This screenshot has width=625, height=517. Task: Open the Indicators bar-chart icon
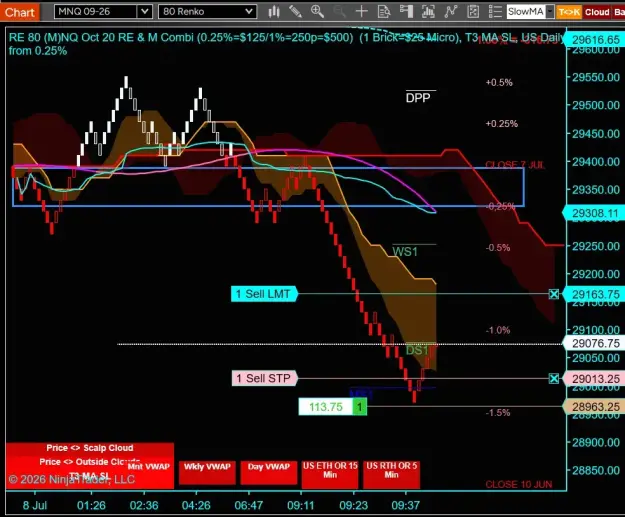point(428,12)
